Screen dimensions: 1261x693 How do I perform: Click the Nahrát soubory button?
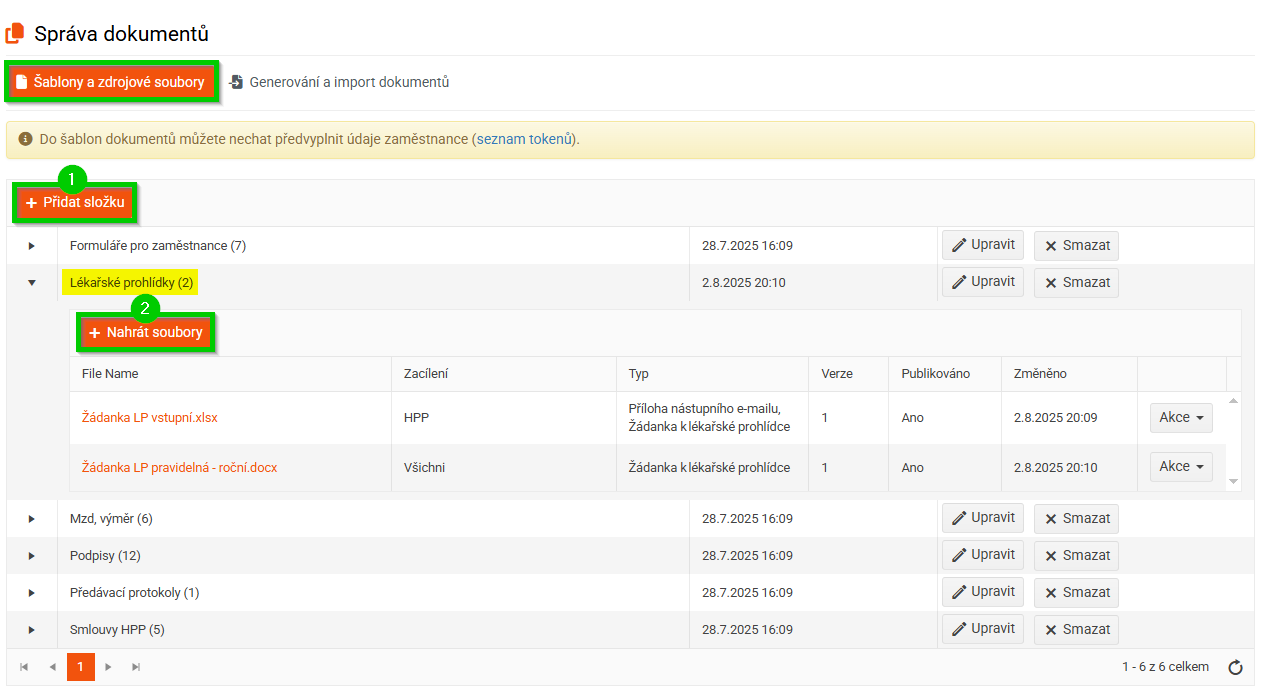tap(146, 333)
